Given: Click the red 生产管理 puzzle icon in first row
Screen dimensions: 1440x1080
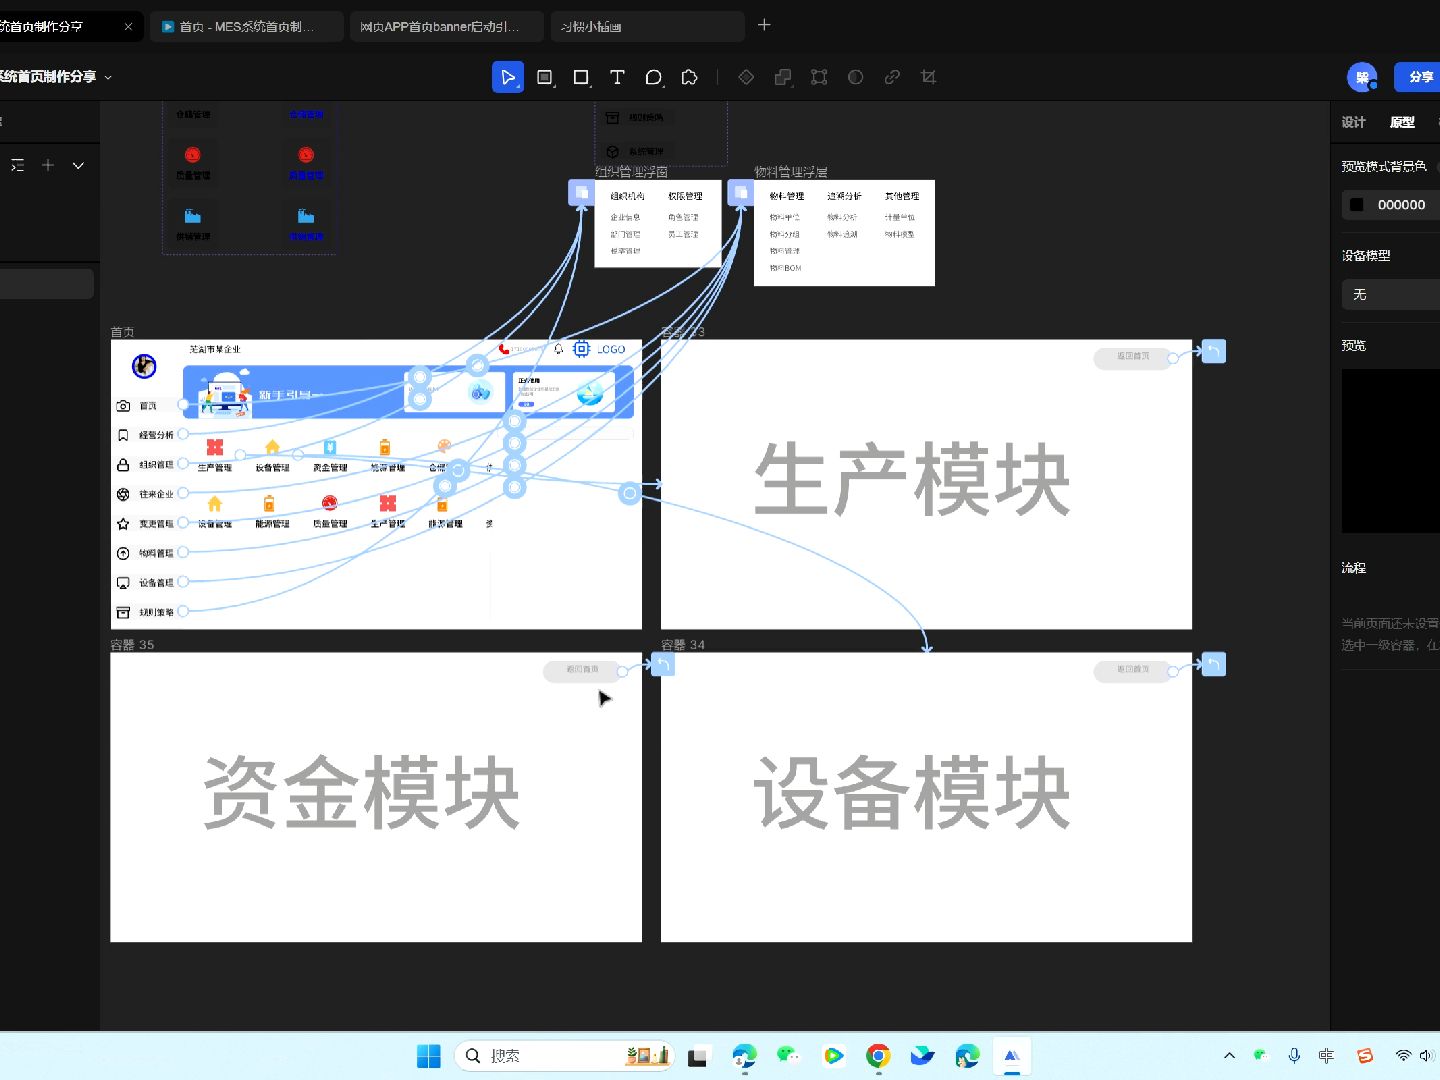Looking at the screenshot, I should tap(214, 447).
